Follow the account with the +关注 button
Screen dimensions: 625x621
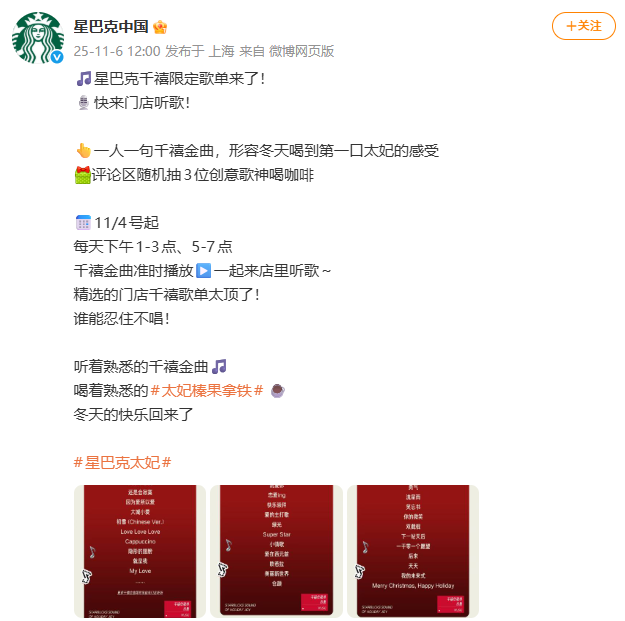click(x=584, y=26)
